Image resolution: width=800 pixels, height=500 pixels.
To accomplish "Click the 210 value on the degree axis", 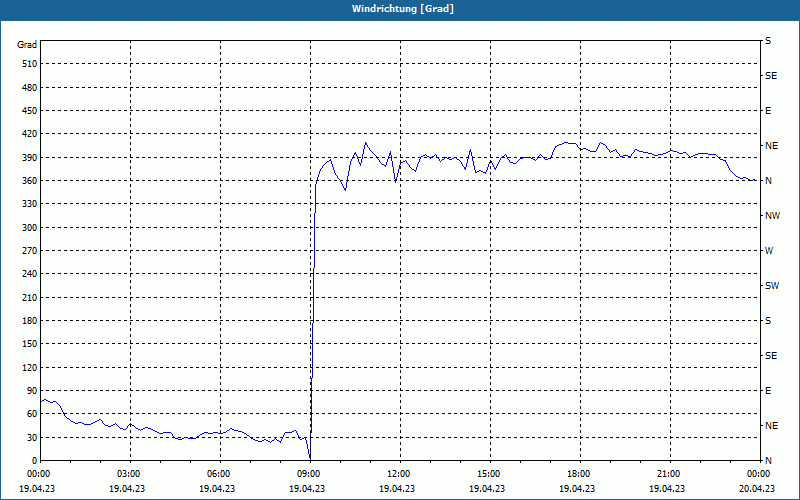I will [x=29, y=297].
